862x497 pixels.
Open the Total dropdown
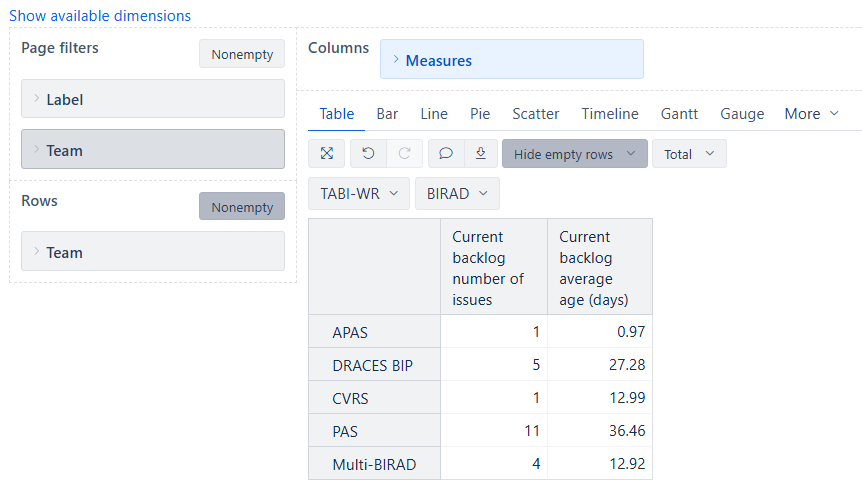coord(689,154)
